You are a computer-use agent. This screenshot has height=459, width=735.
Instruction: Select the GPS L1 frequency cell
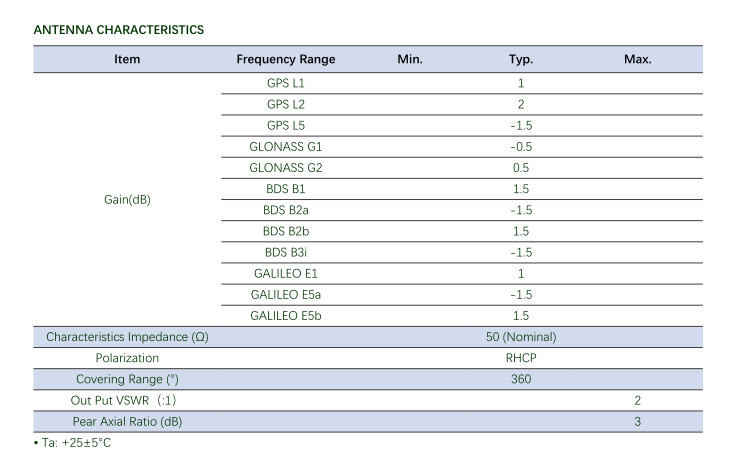pyautogui.click(x=285, y=84)
